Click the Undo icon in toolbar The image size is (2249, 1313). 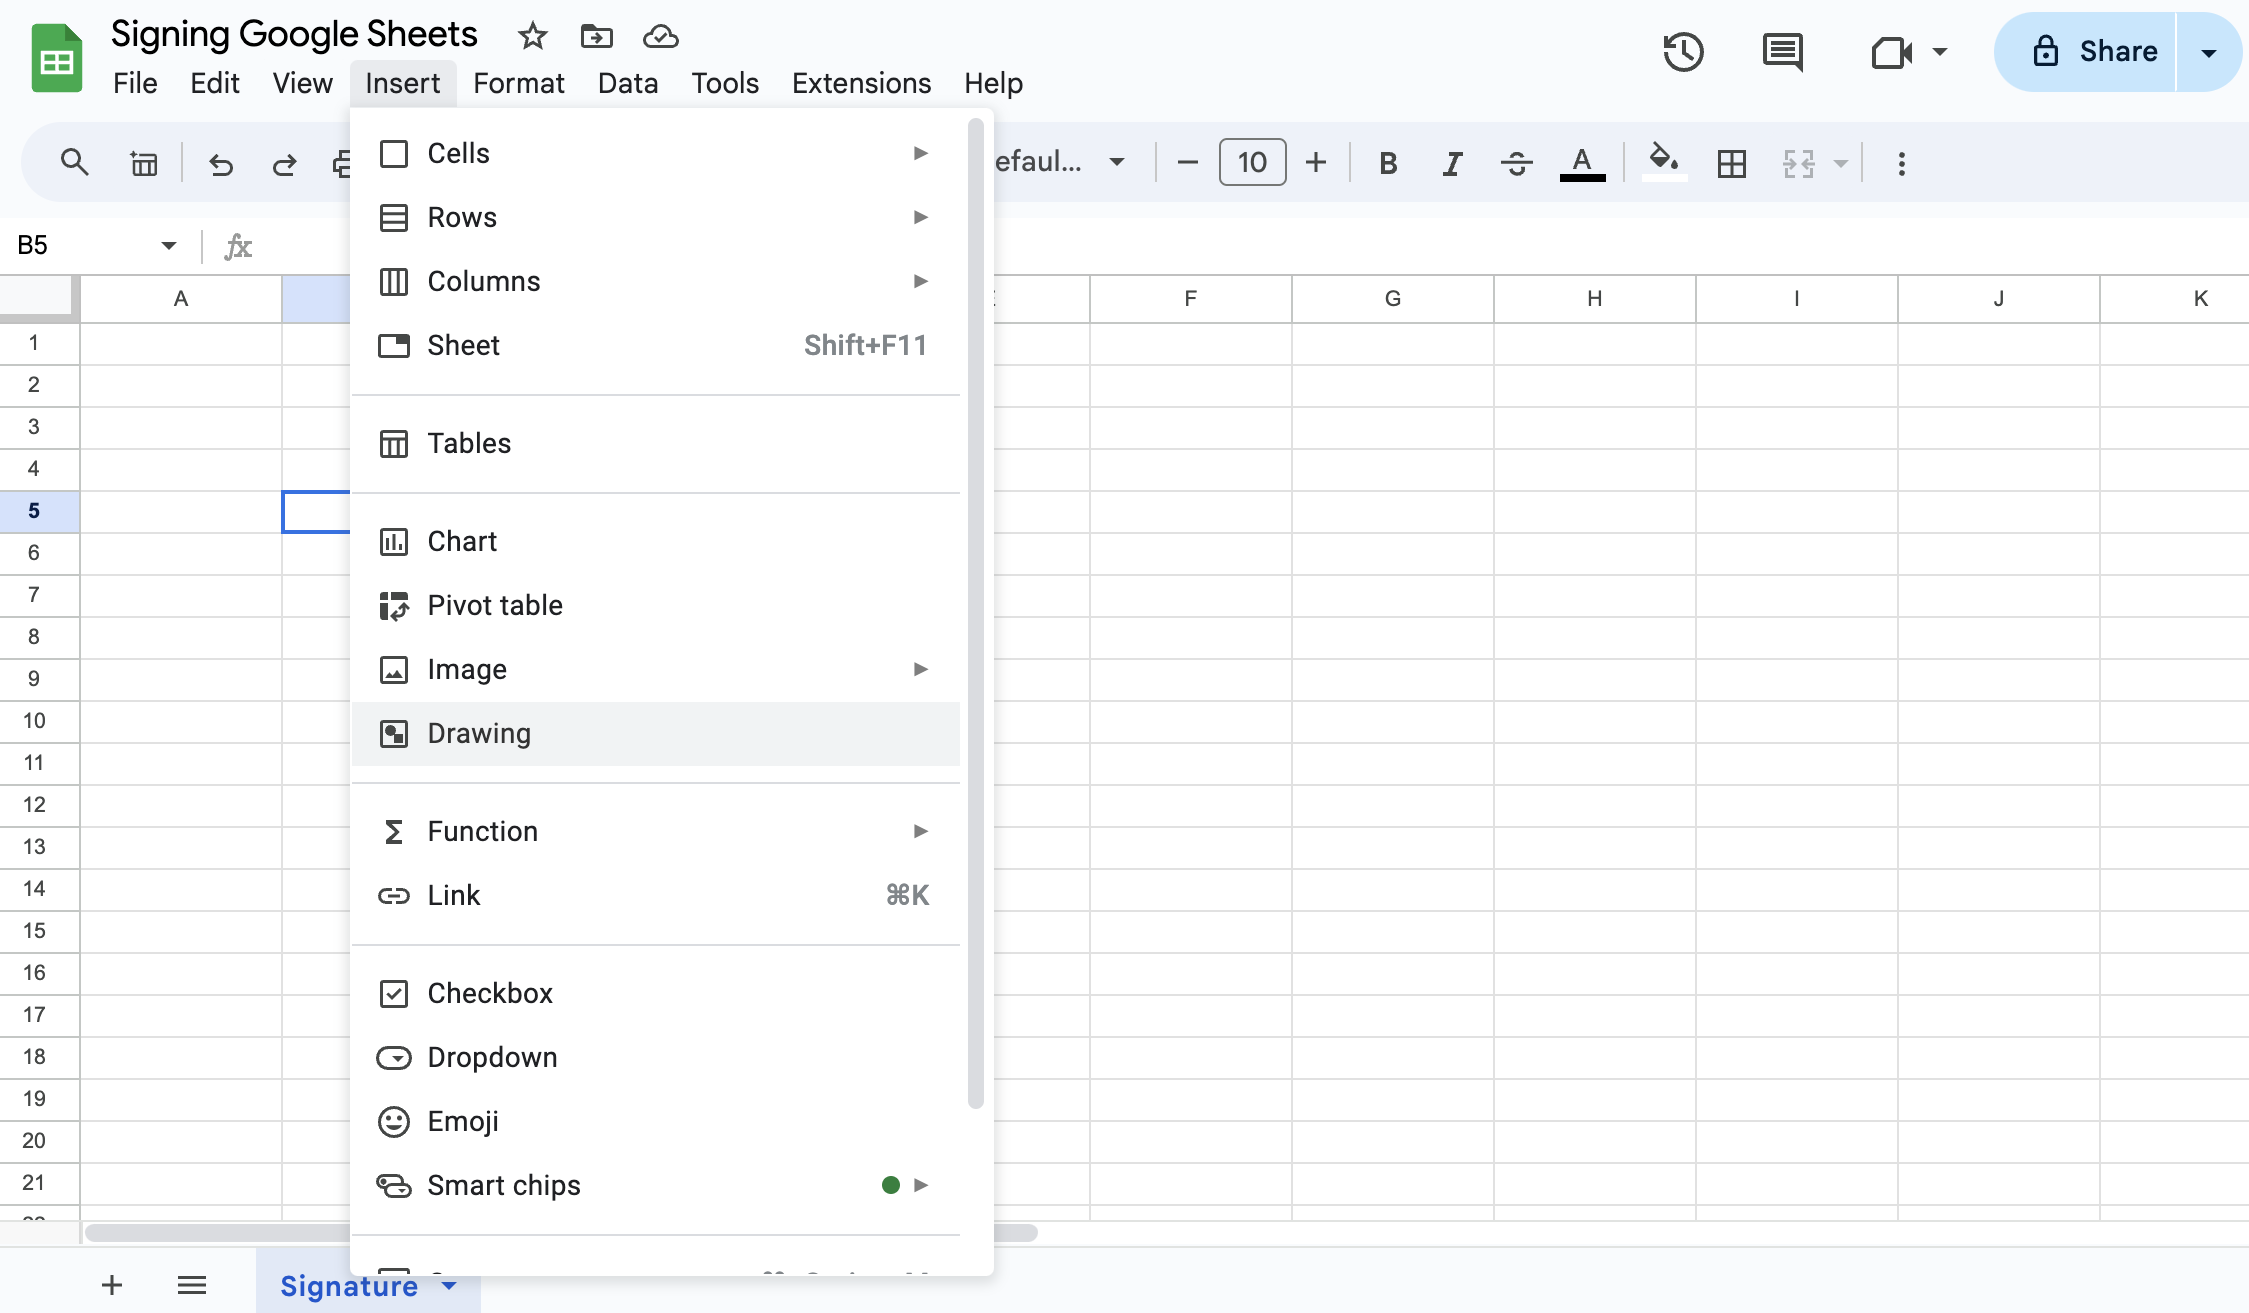coord(219,164)
